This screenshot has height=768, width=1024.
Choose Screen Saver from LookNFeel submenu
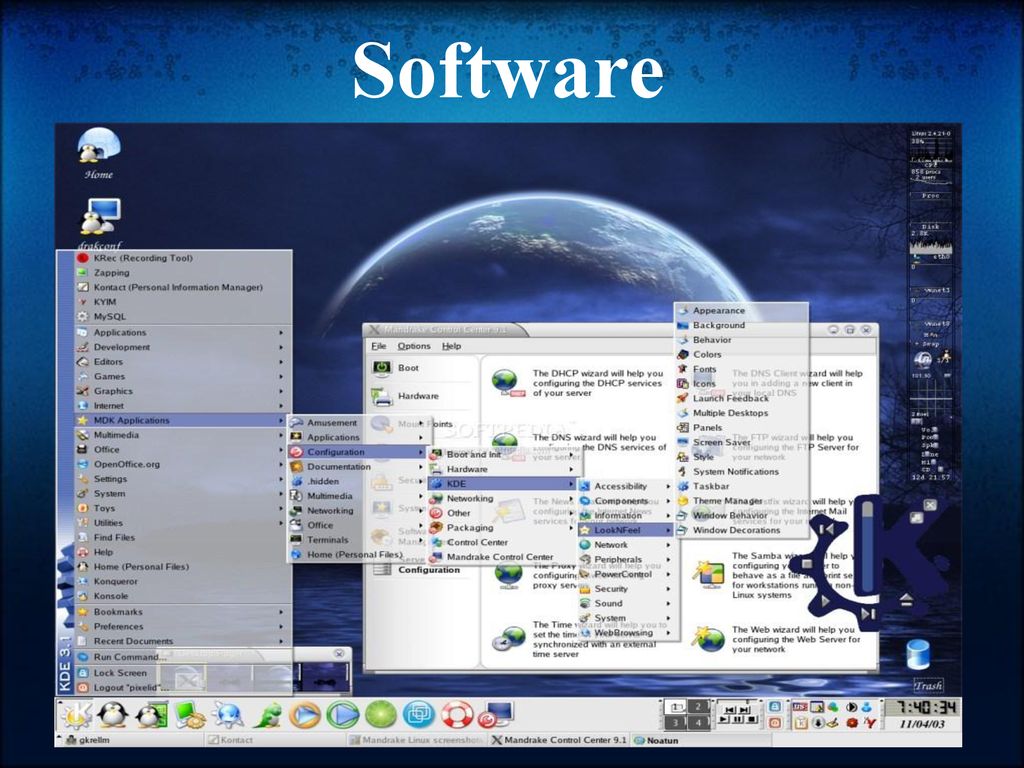[741, 442]
